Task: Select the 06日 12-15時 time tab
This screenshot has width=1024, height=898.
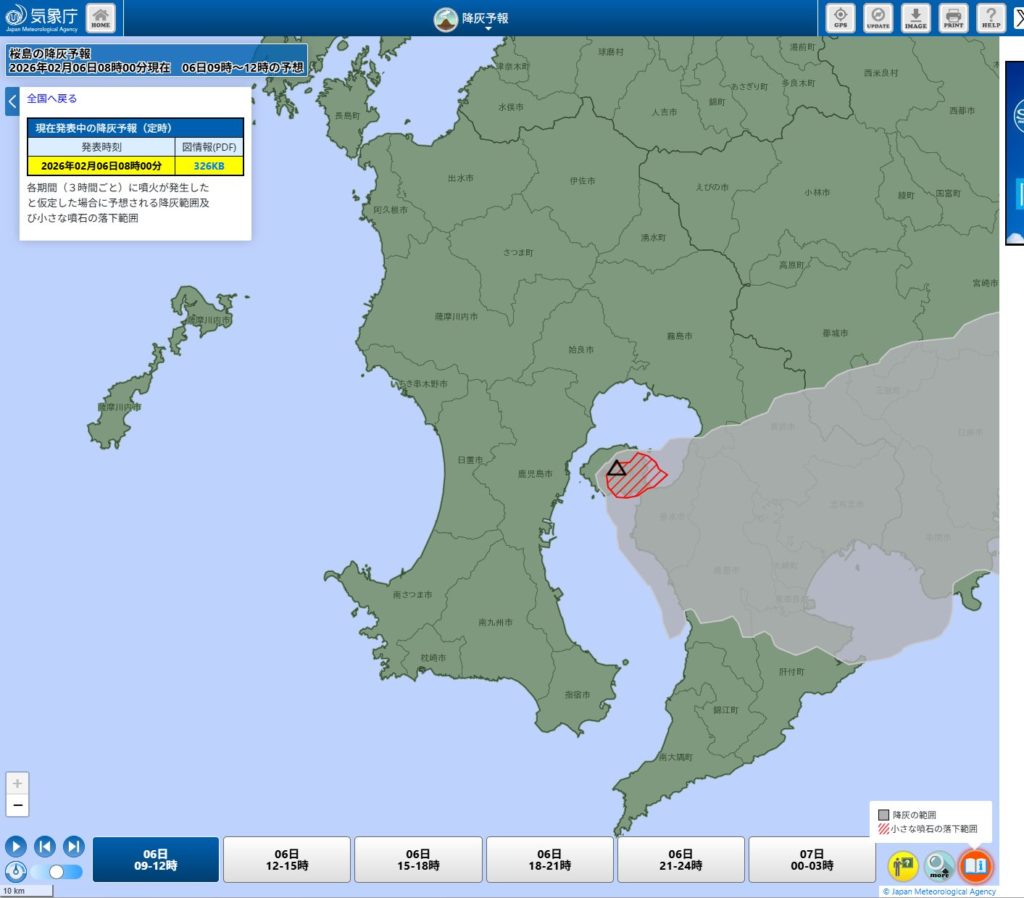Action: (286, 859)
